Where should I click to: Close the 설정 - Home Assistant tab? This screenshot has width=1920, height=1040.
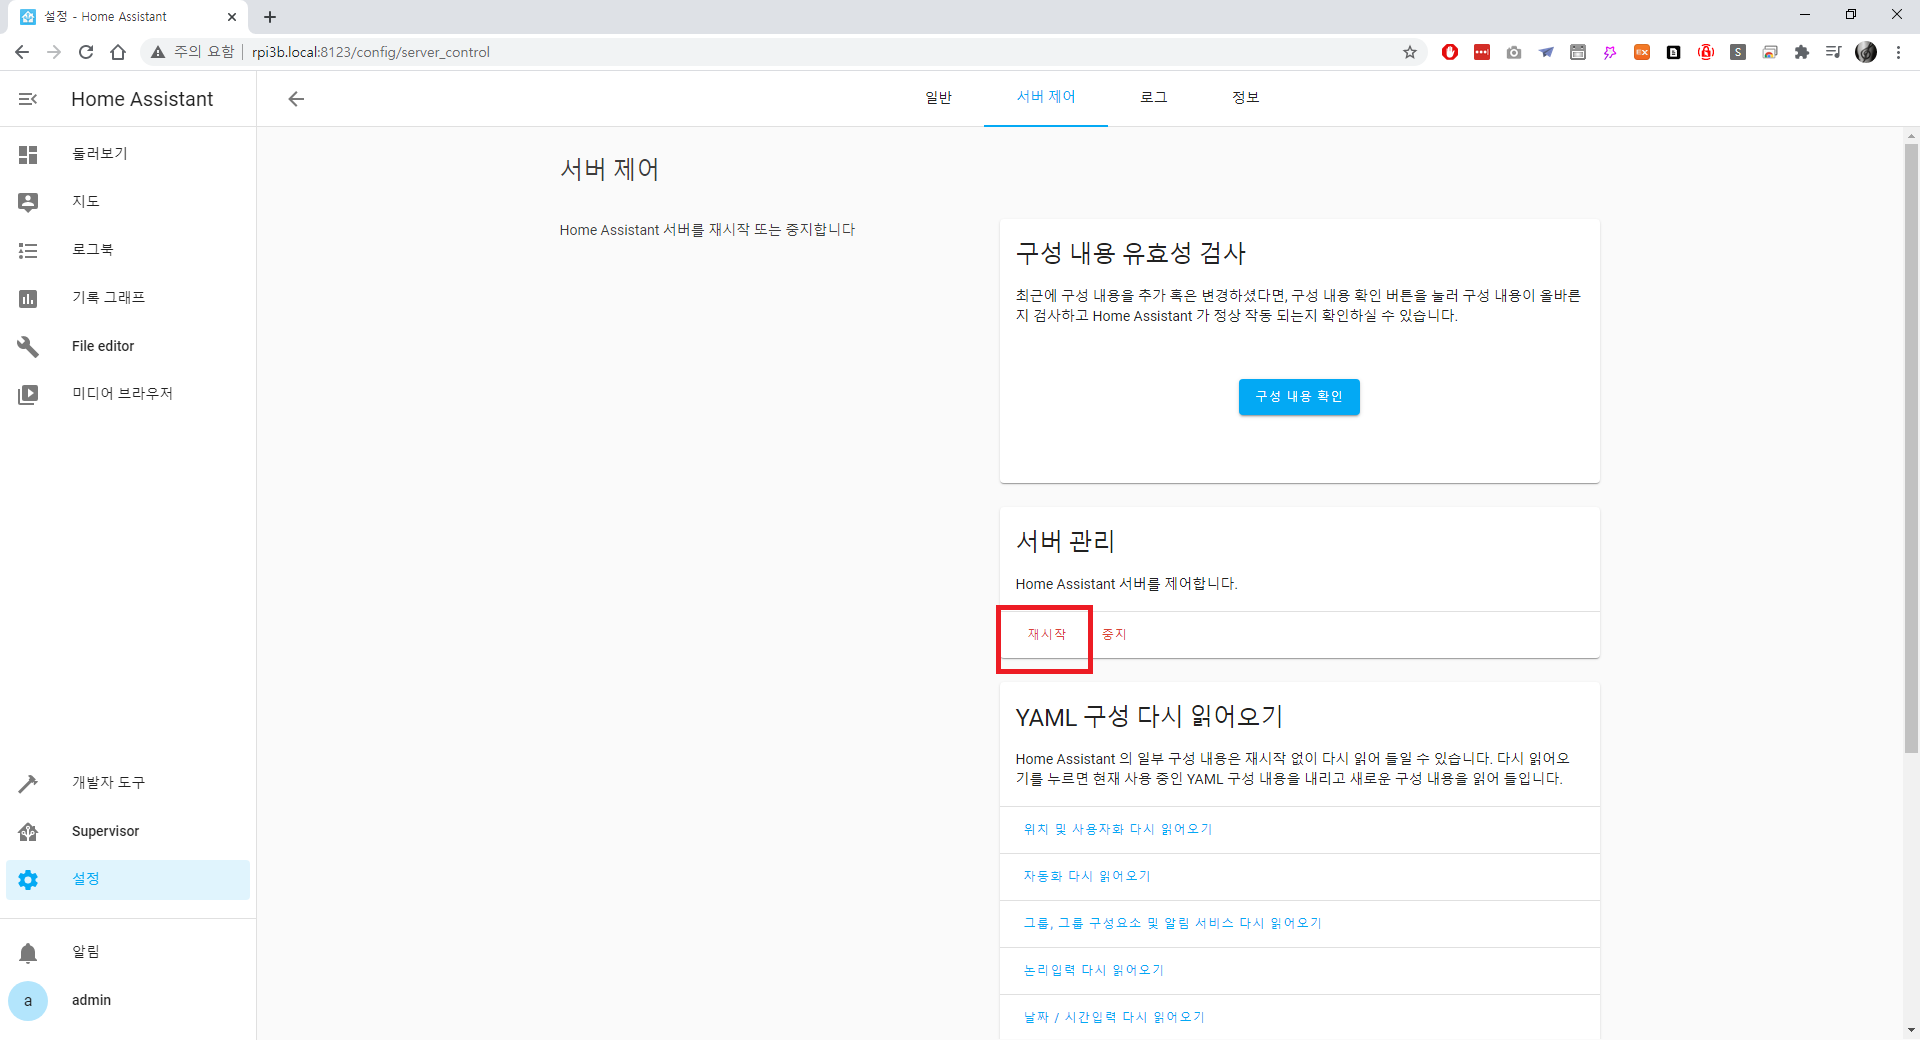click(232, 17)
